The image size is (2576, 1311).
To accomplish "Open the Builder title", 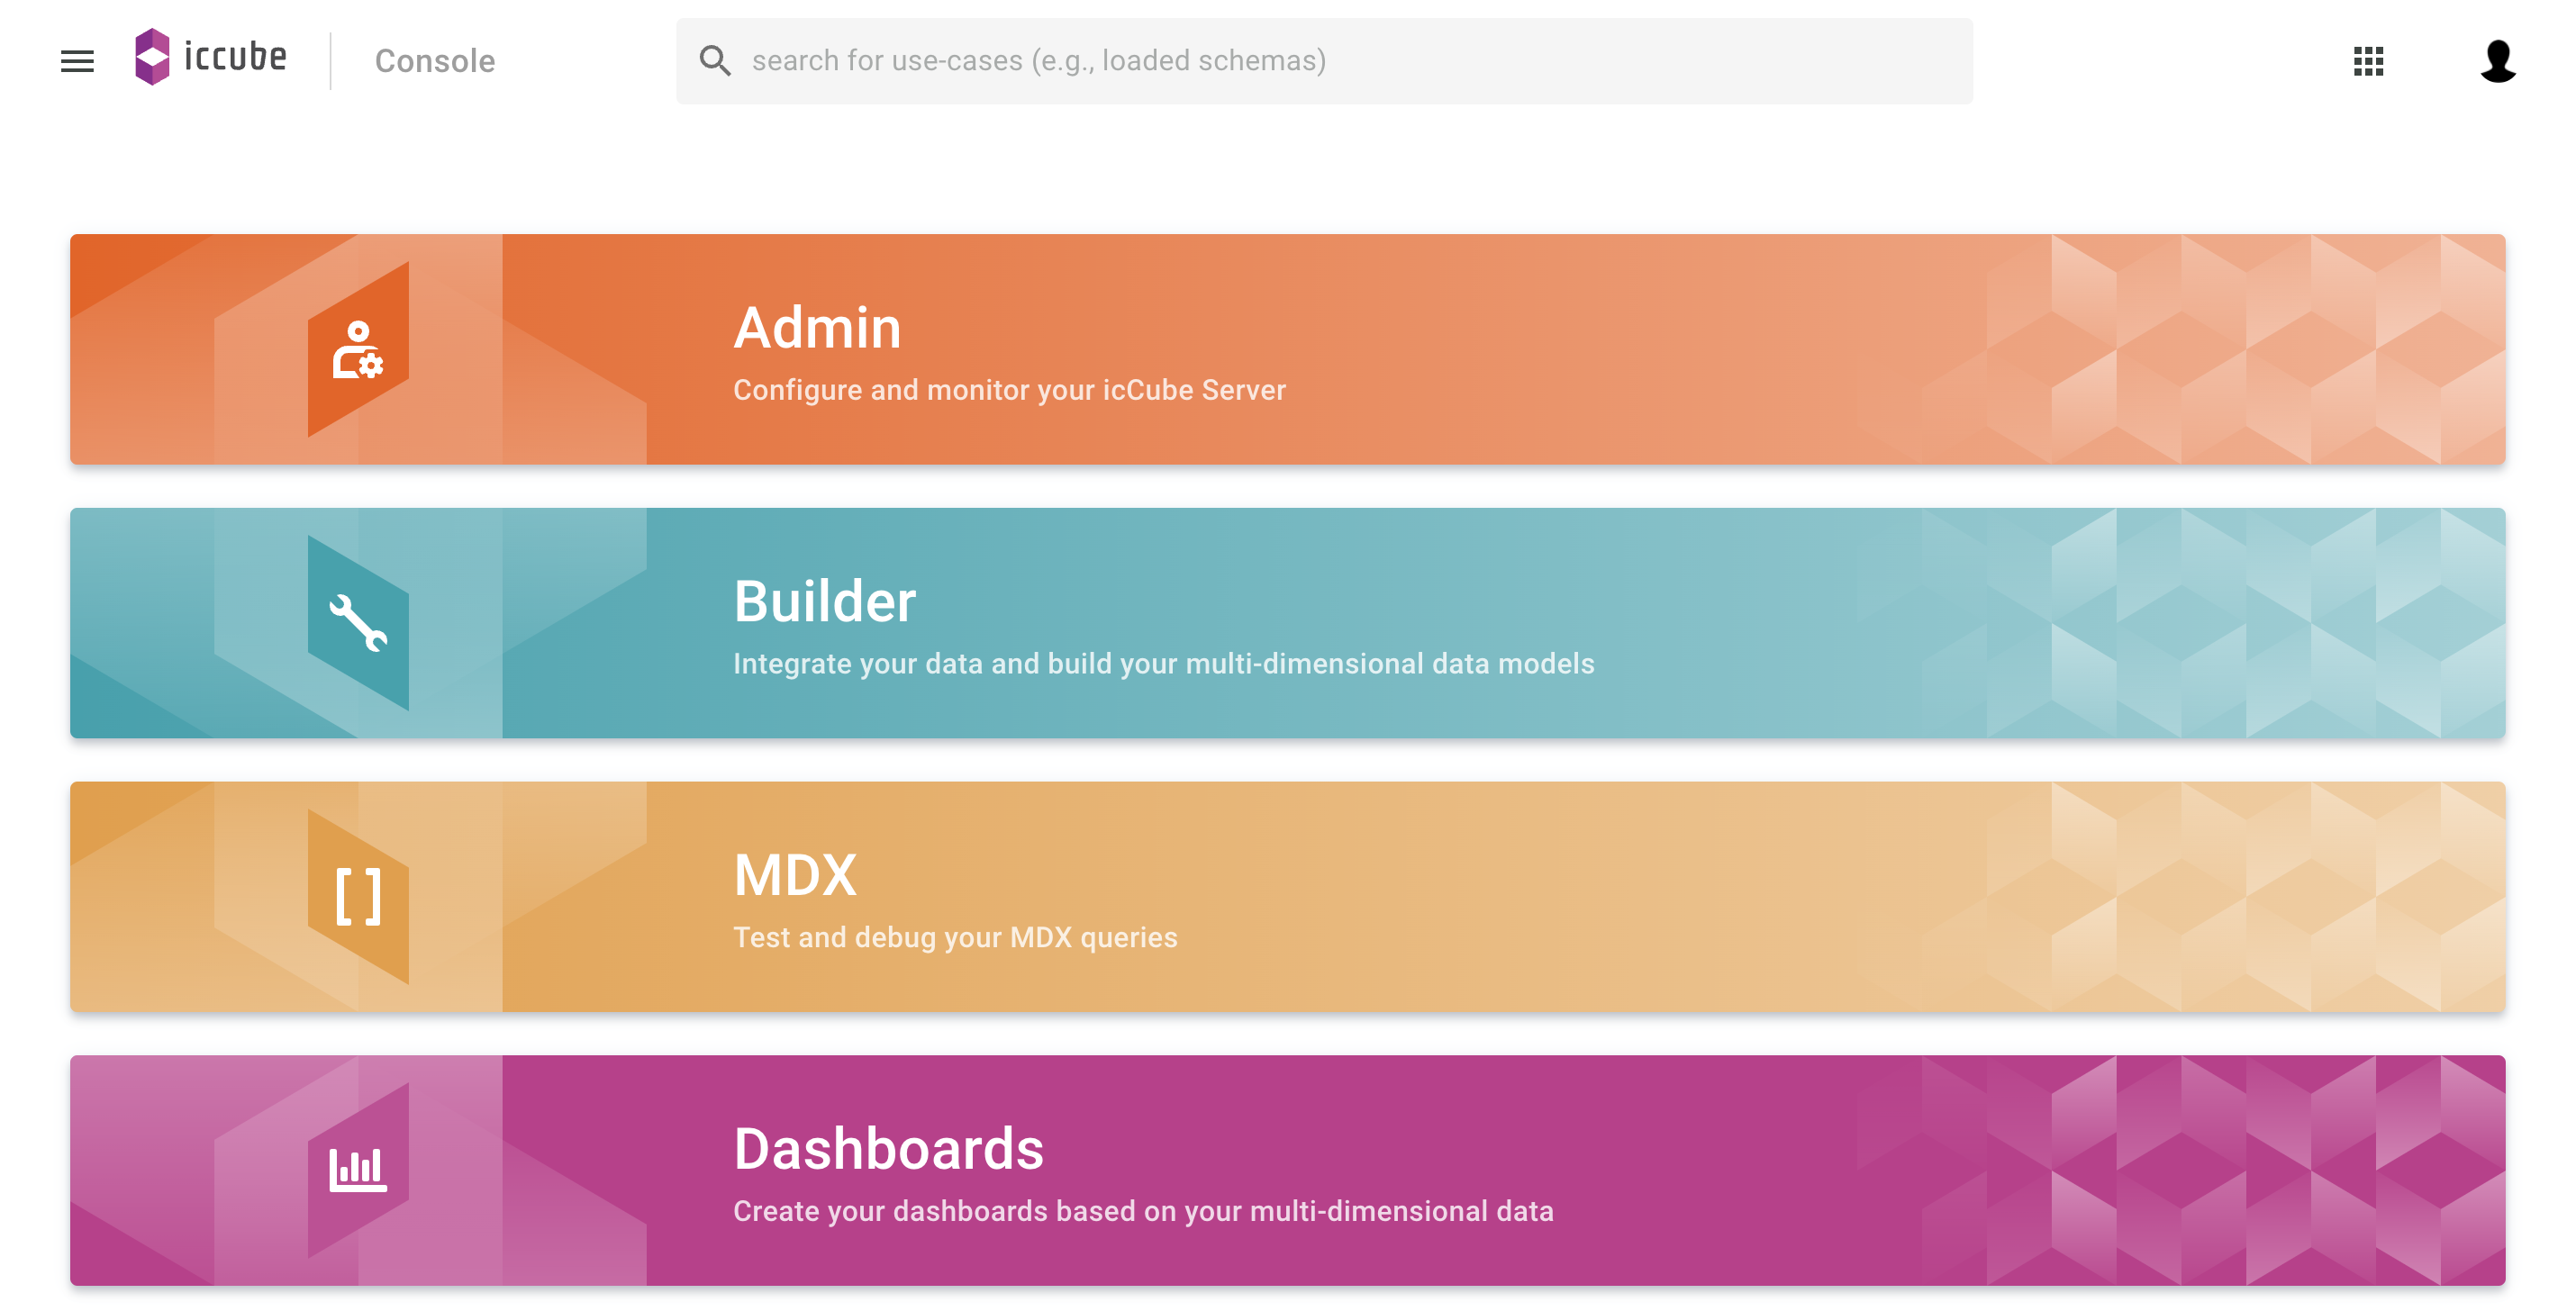I will 824,602.
